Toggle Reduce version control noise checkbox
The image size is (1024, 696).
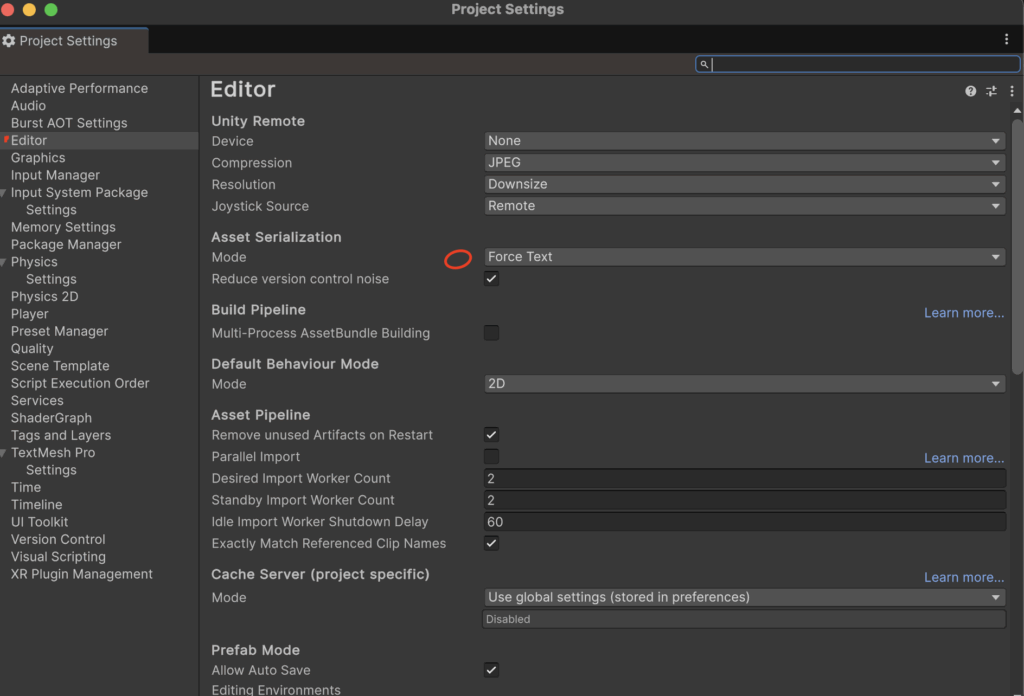[x=491, y=279]
